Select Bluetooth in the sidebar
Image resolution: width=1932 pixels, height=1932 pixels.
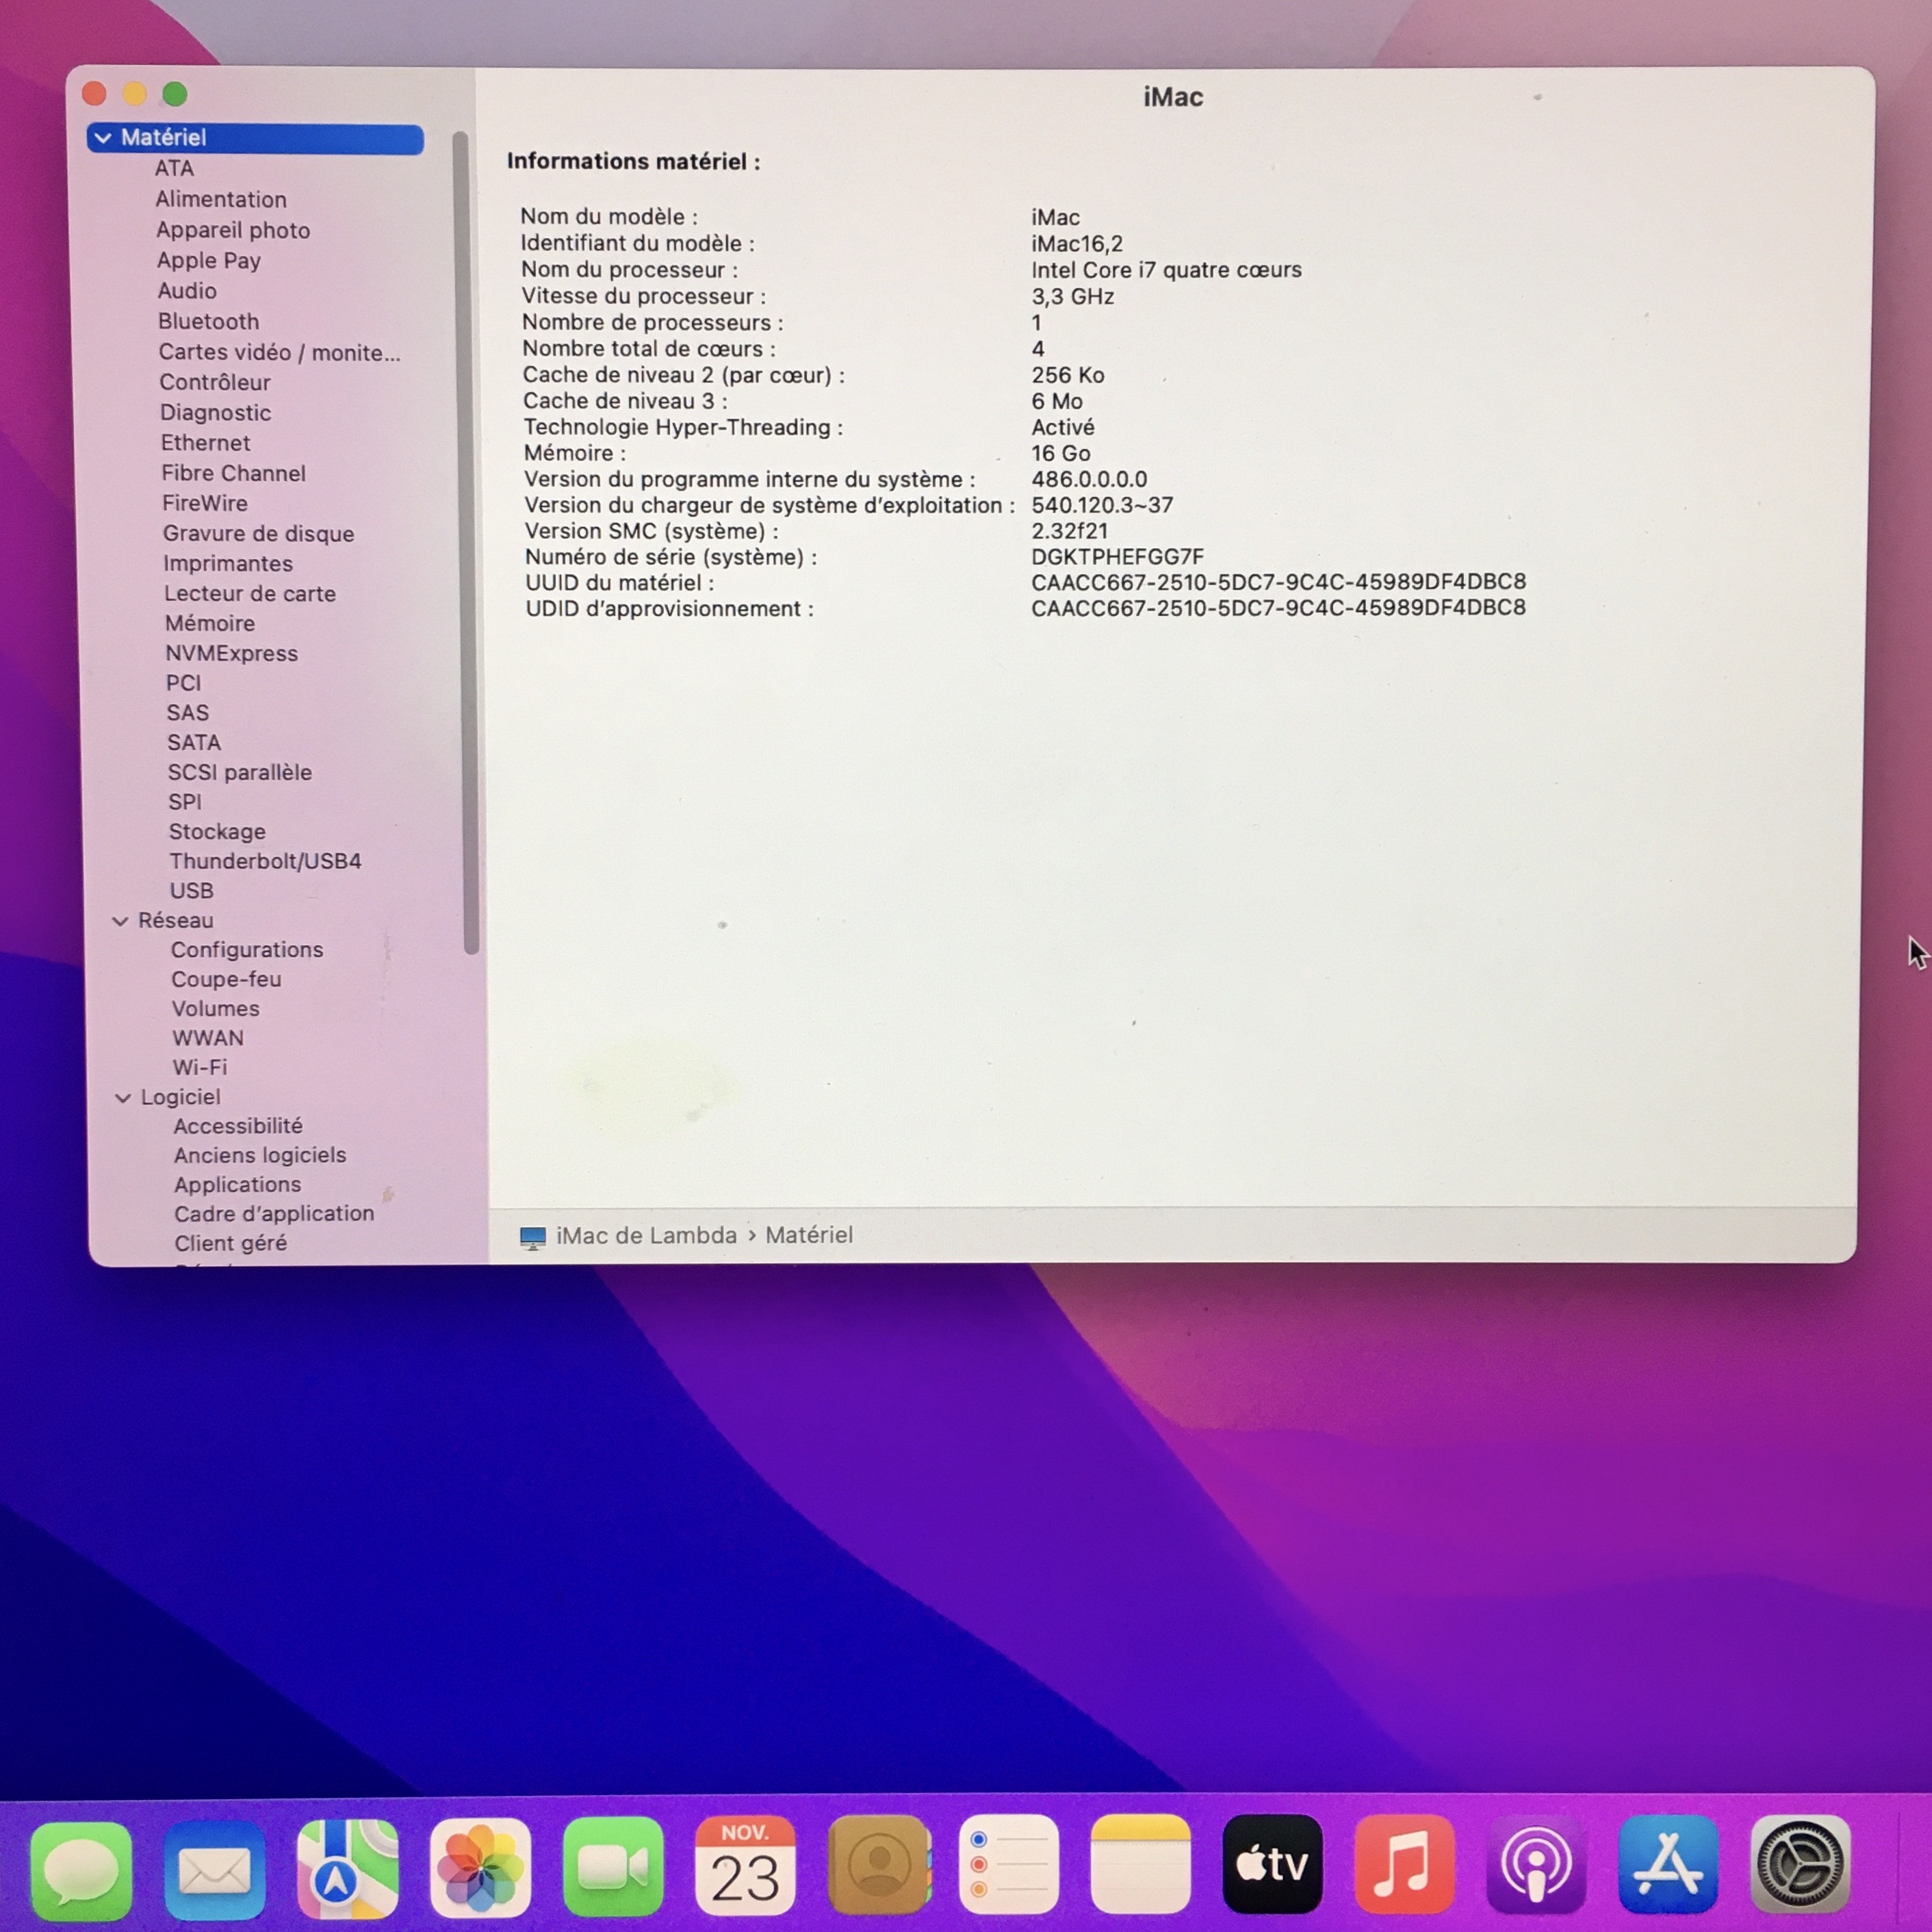coord(209,322)
